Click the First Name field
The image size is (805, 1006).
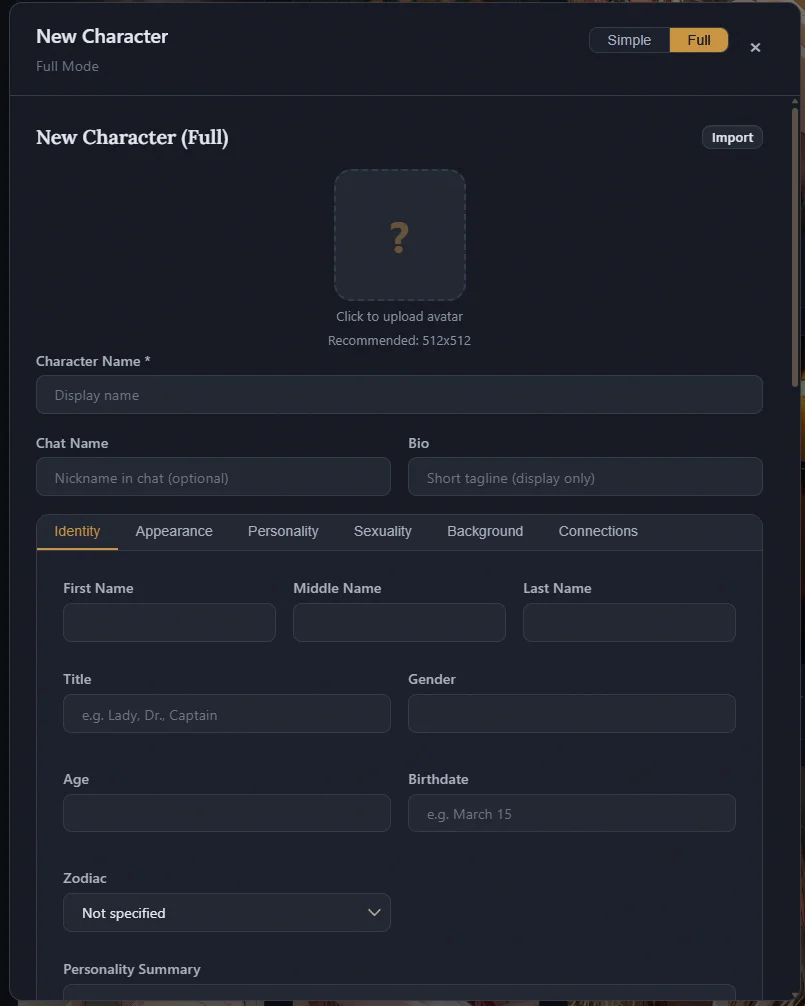(169, 622)
